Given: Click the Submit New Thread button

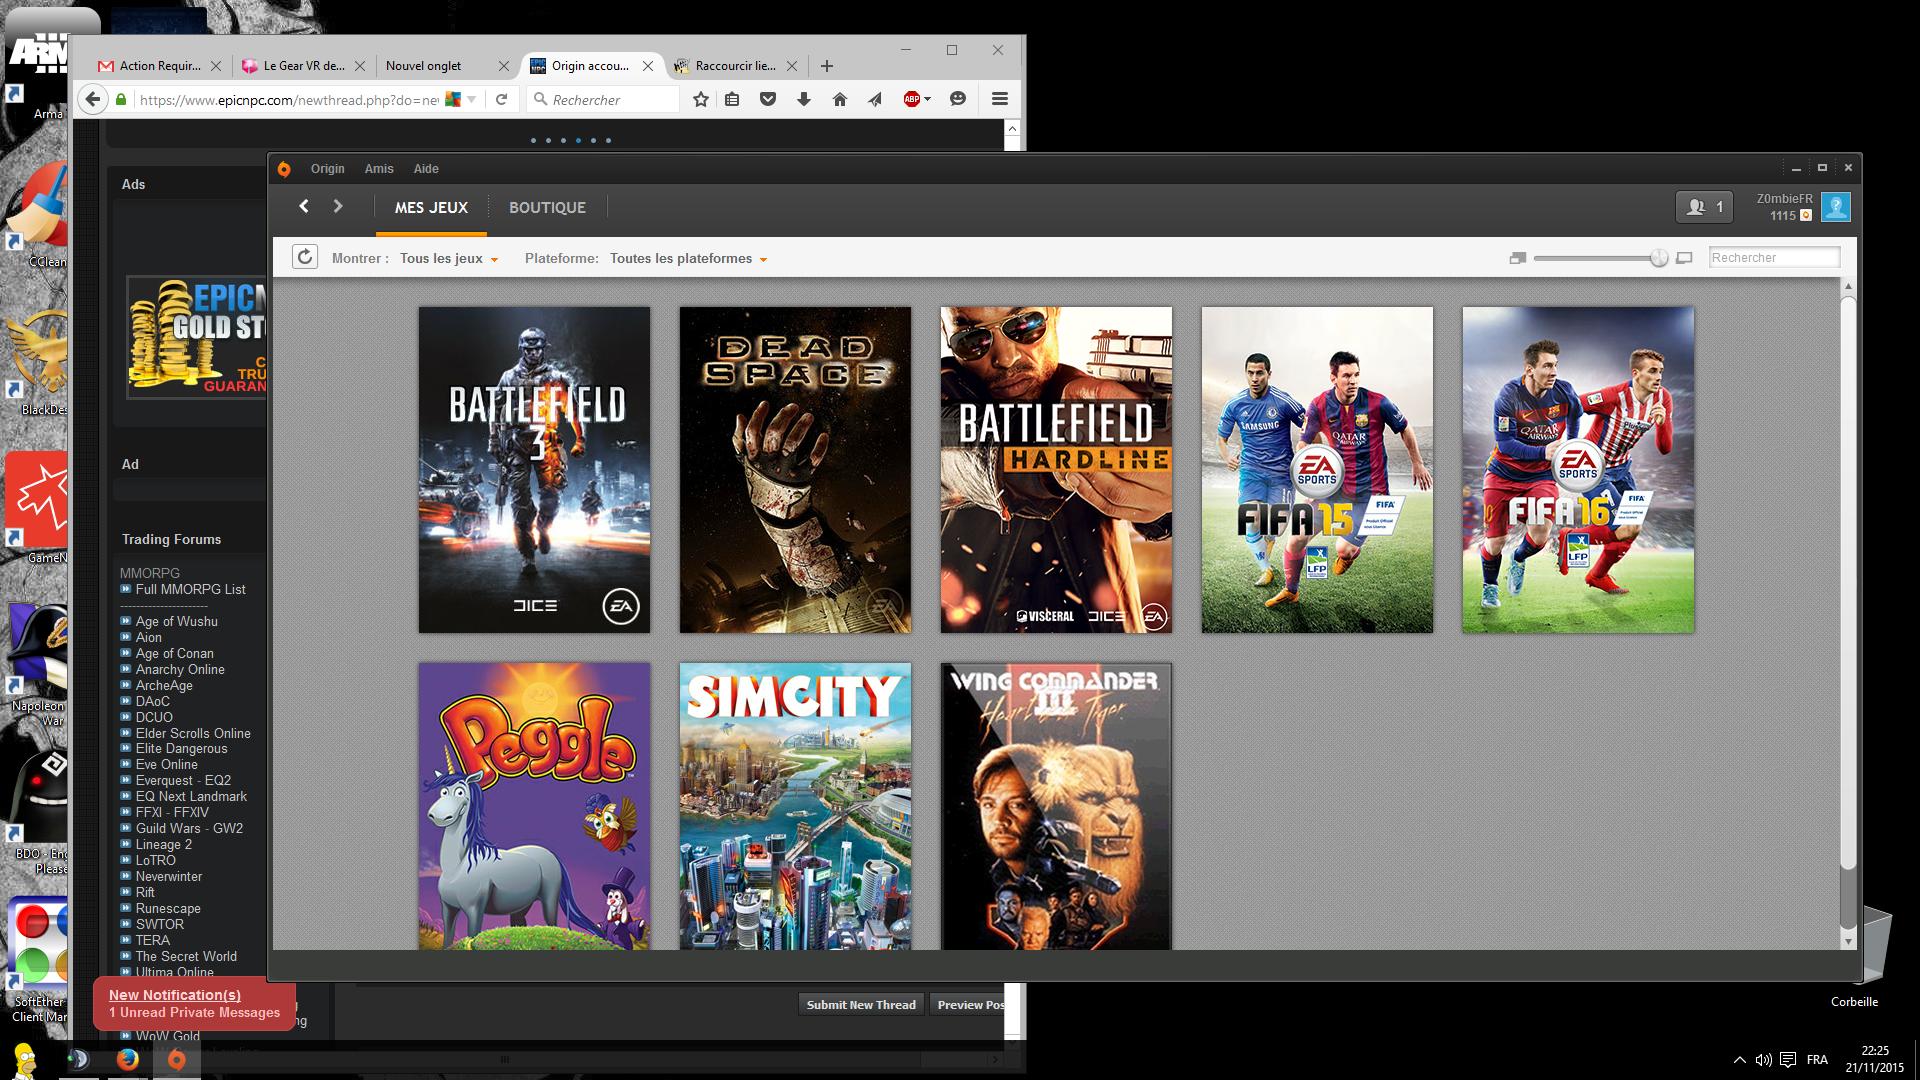Looking at the screenshot, I should pyautogui.click(x=861, y=1005).
